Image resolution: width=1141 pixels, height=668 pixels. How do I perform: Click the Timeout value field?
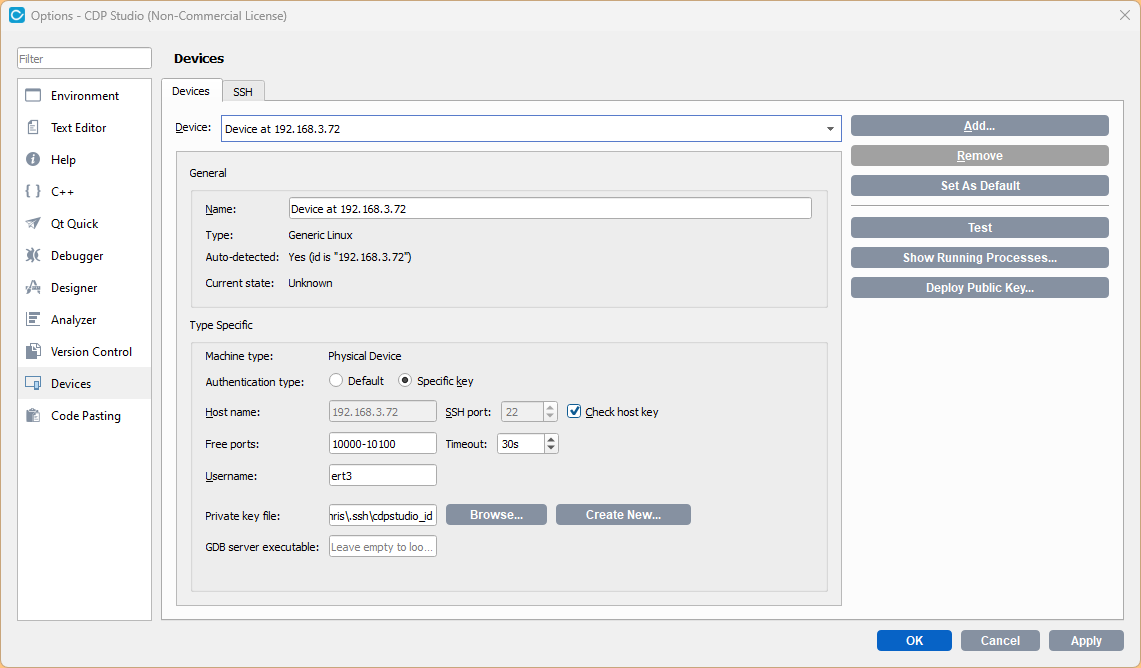point(520,443)
